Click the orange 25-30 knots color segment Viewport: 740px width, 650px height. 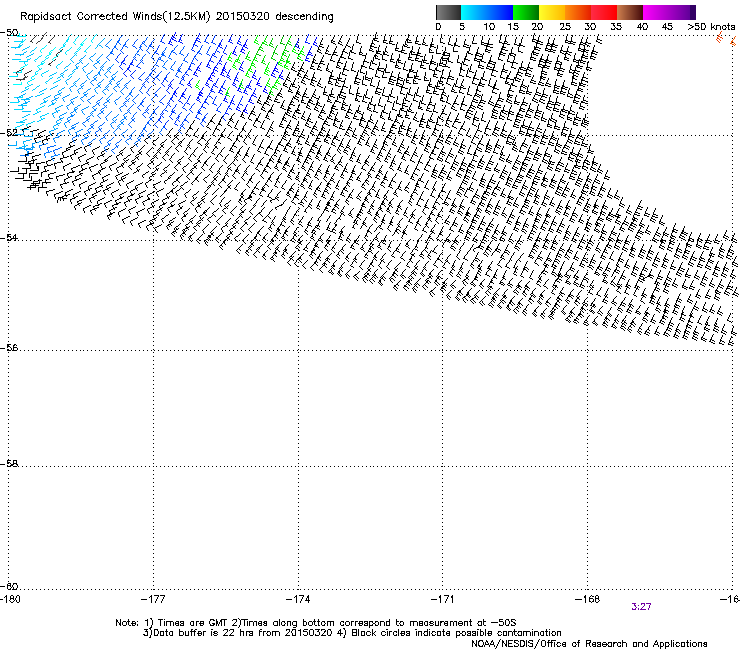point(577,12)
